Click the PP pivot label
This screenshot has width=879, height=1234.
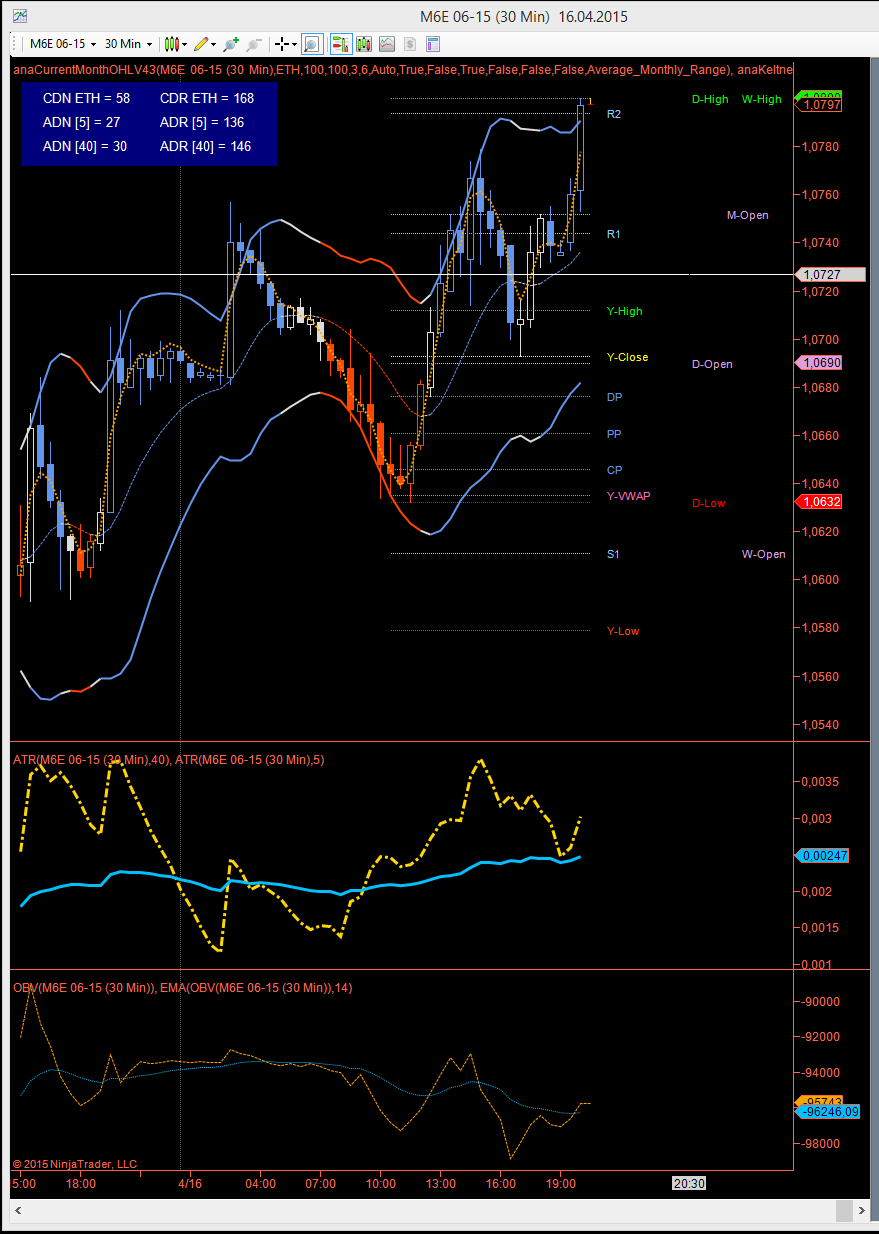[x=614, y=434]
